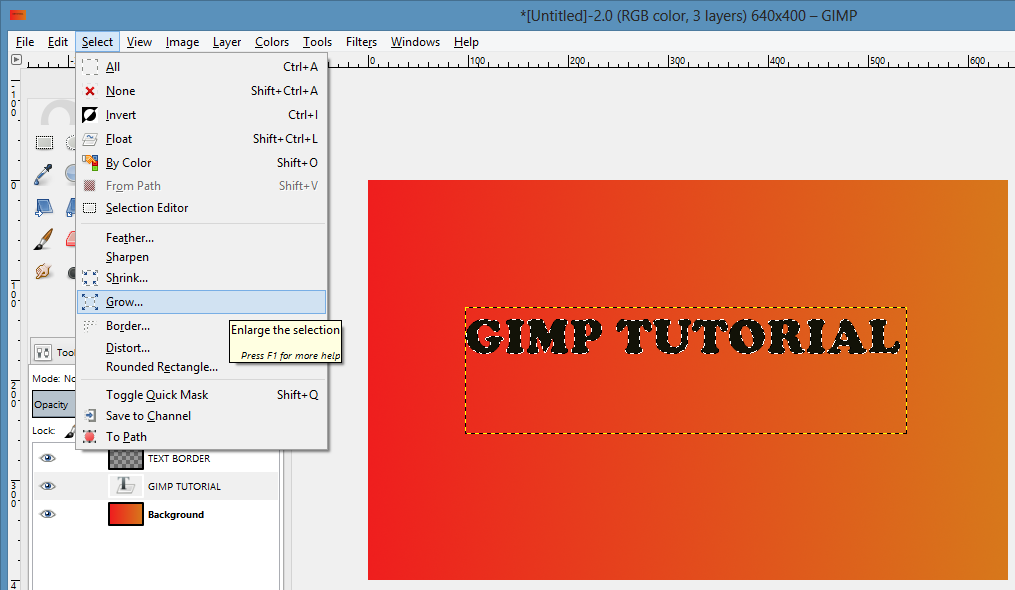Viewport: 1015px width, 590px height.
Task: Apply Sharpen to the selection
Action: coord(201,257)
